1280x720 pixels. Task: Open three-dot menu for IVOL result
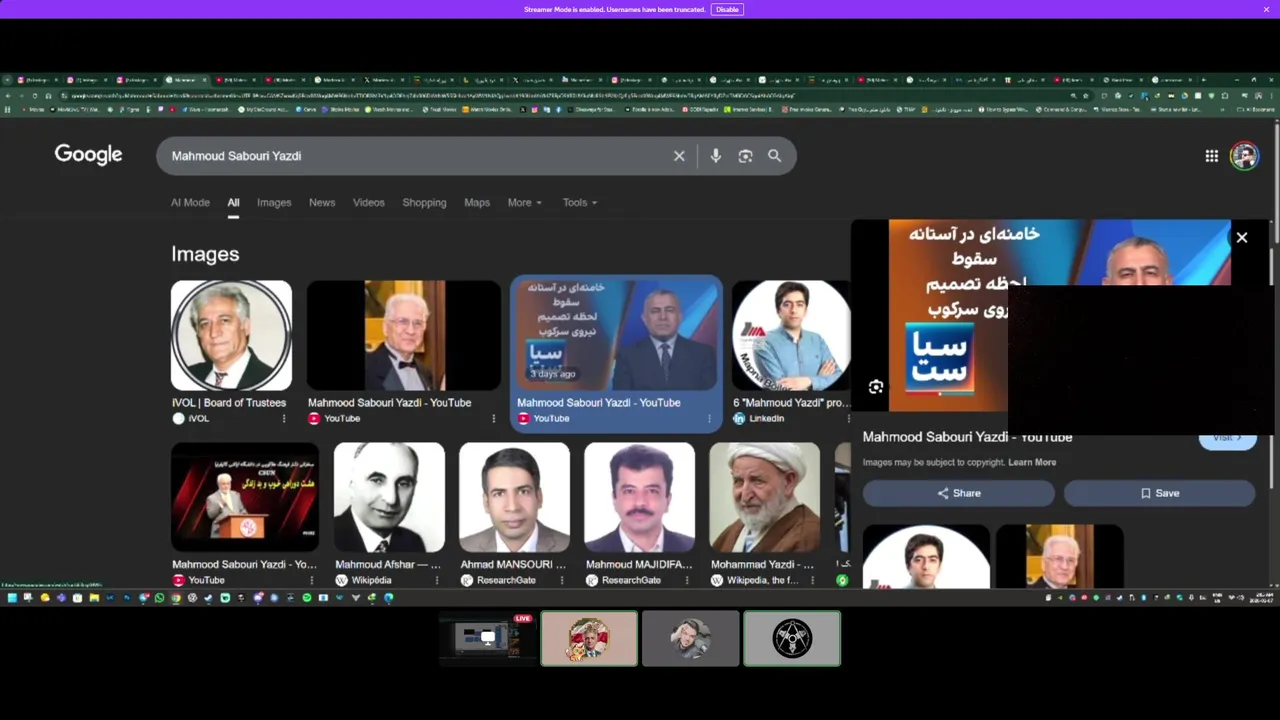coord(284,418)
